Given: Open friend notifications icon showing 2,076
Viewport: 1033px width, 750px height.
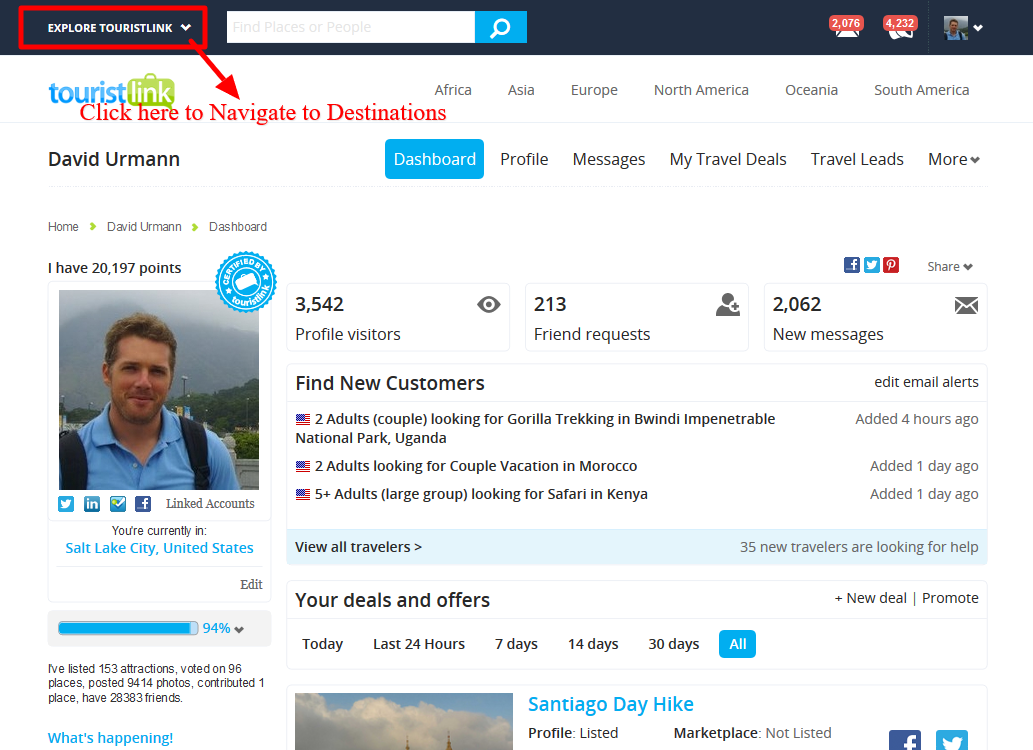Looking at the screenshot, I should [846, 27].
